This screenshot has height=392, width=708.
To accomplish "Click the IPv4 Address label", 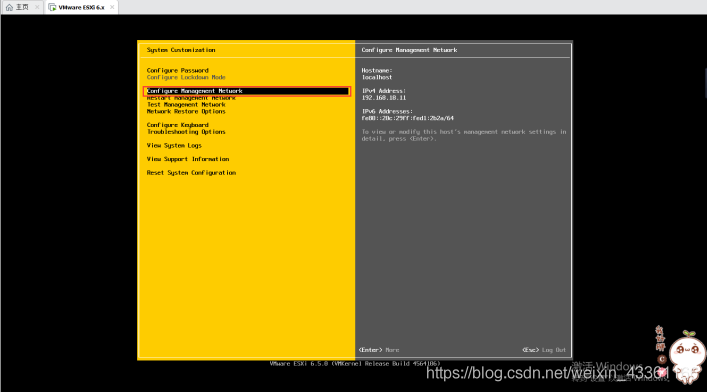I will (384, 91).
